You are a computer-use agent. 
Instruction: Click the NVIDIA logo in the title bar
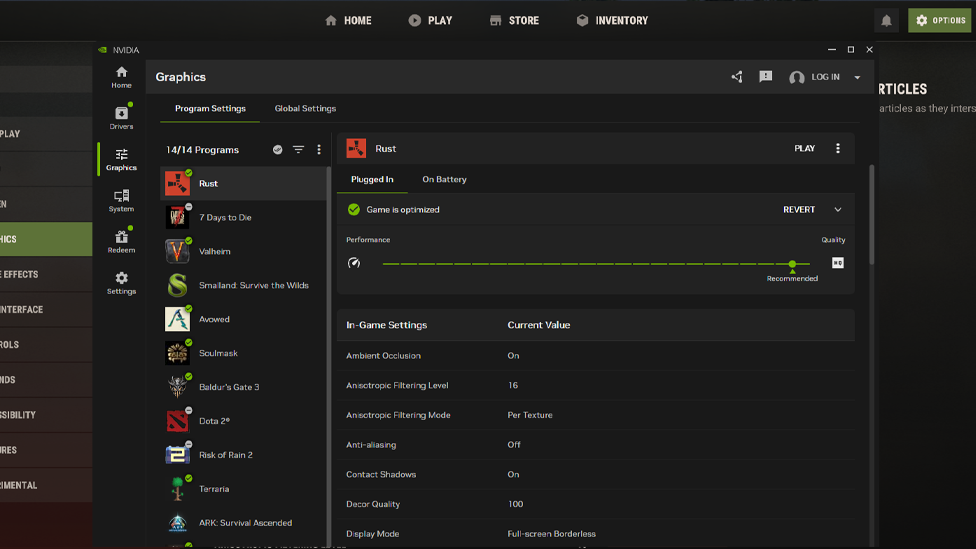[x=103, y=50]
